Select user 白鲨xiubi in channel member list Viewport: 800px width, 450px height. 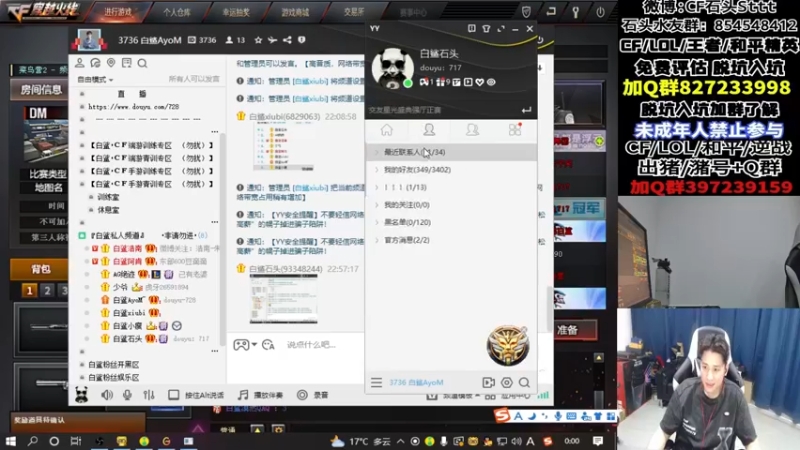(129, 313)
